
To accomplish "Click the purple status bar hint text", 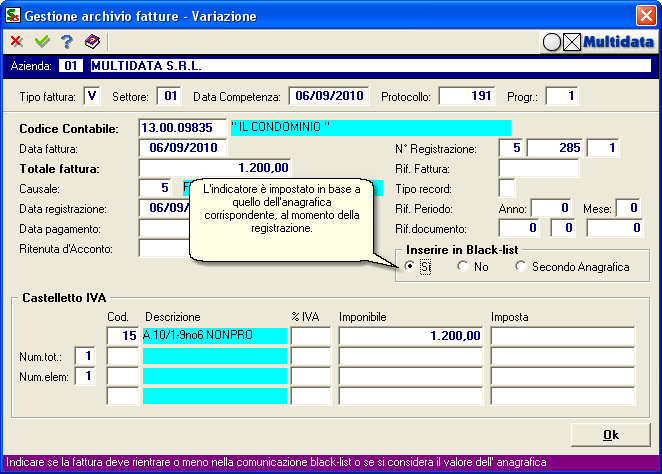I will pyautogui.click(x=276, y=462).
